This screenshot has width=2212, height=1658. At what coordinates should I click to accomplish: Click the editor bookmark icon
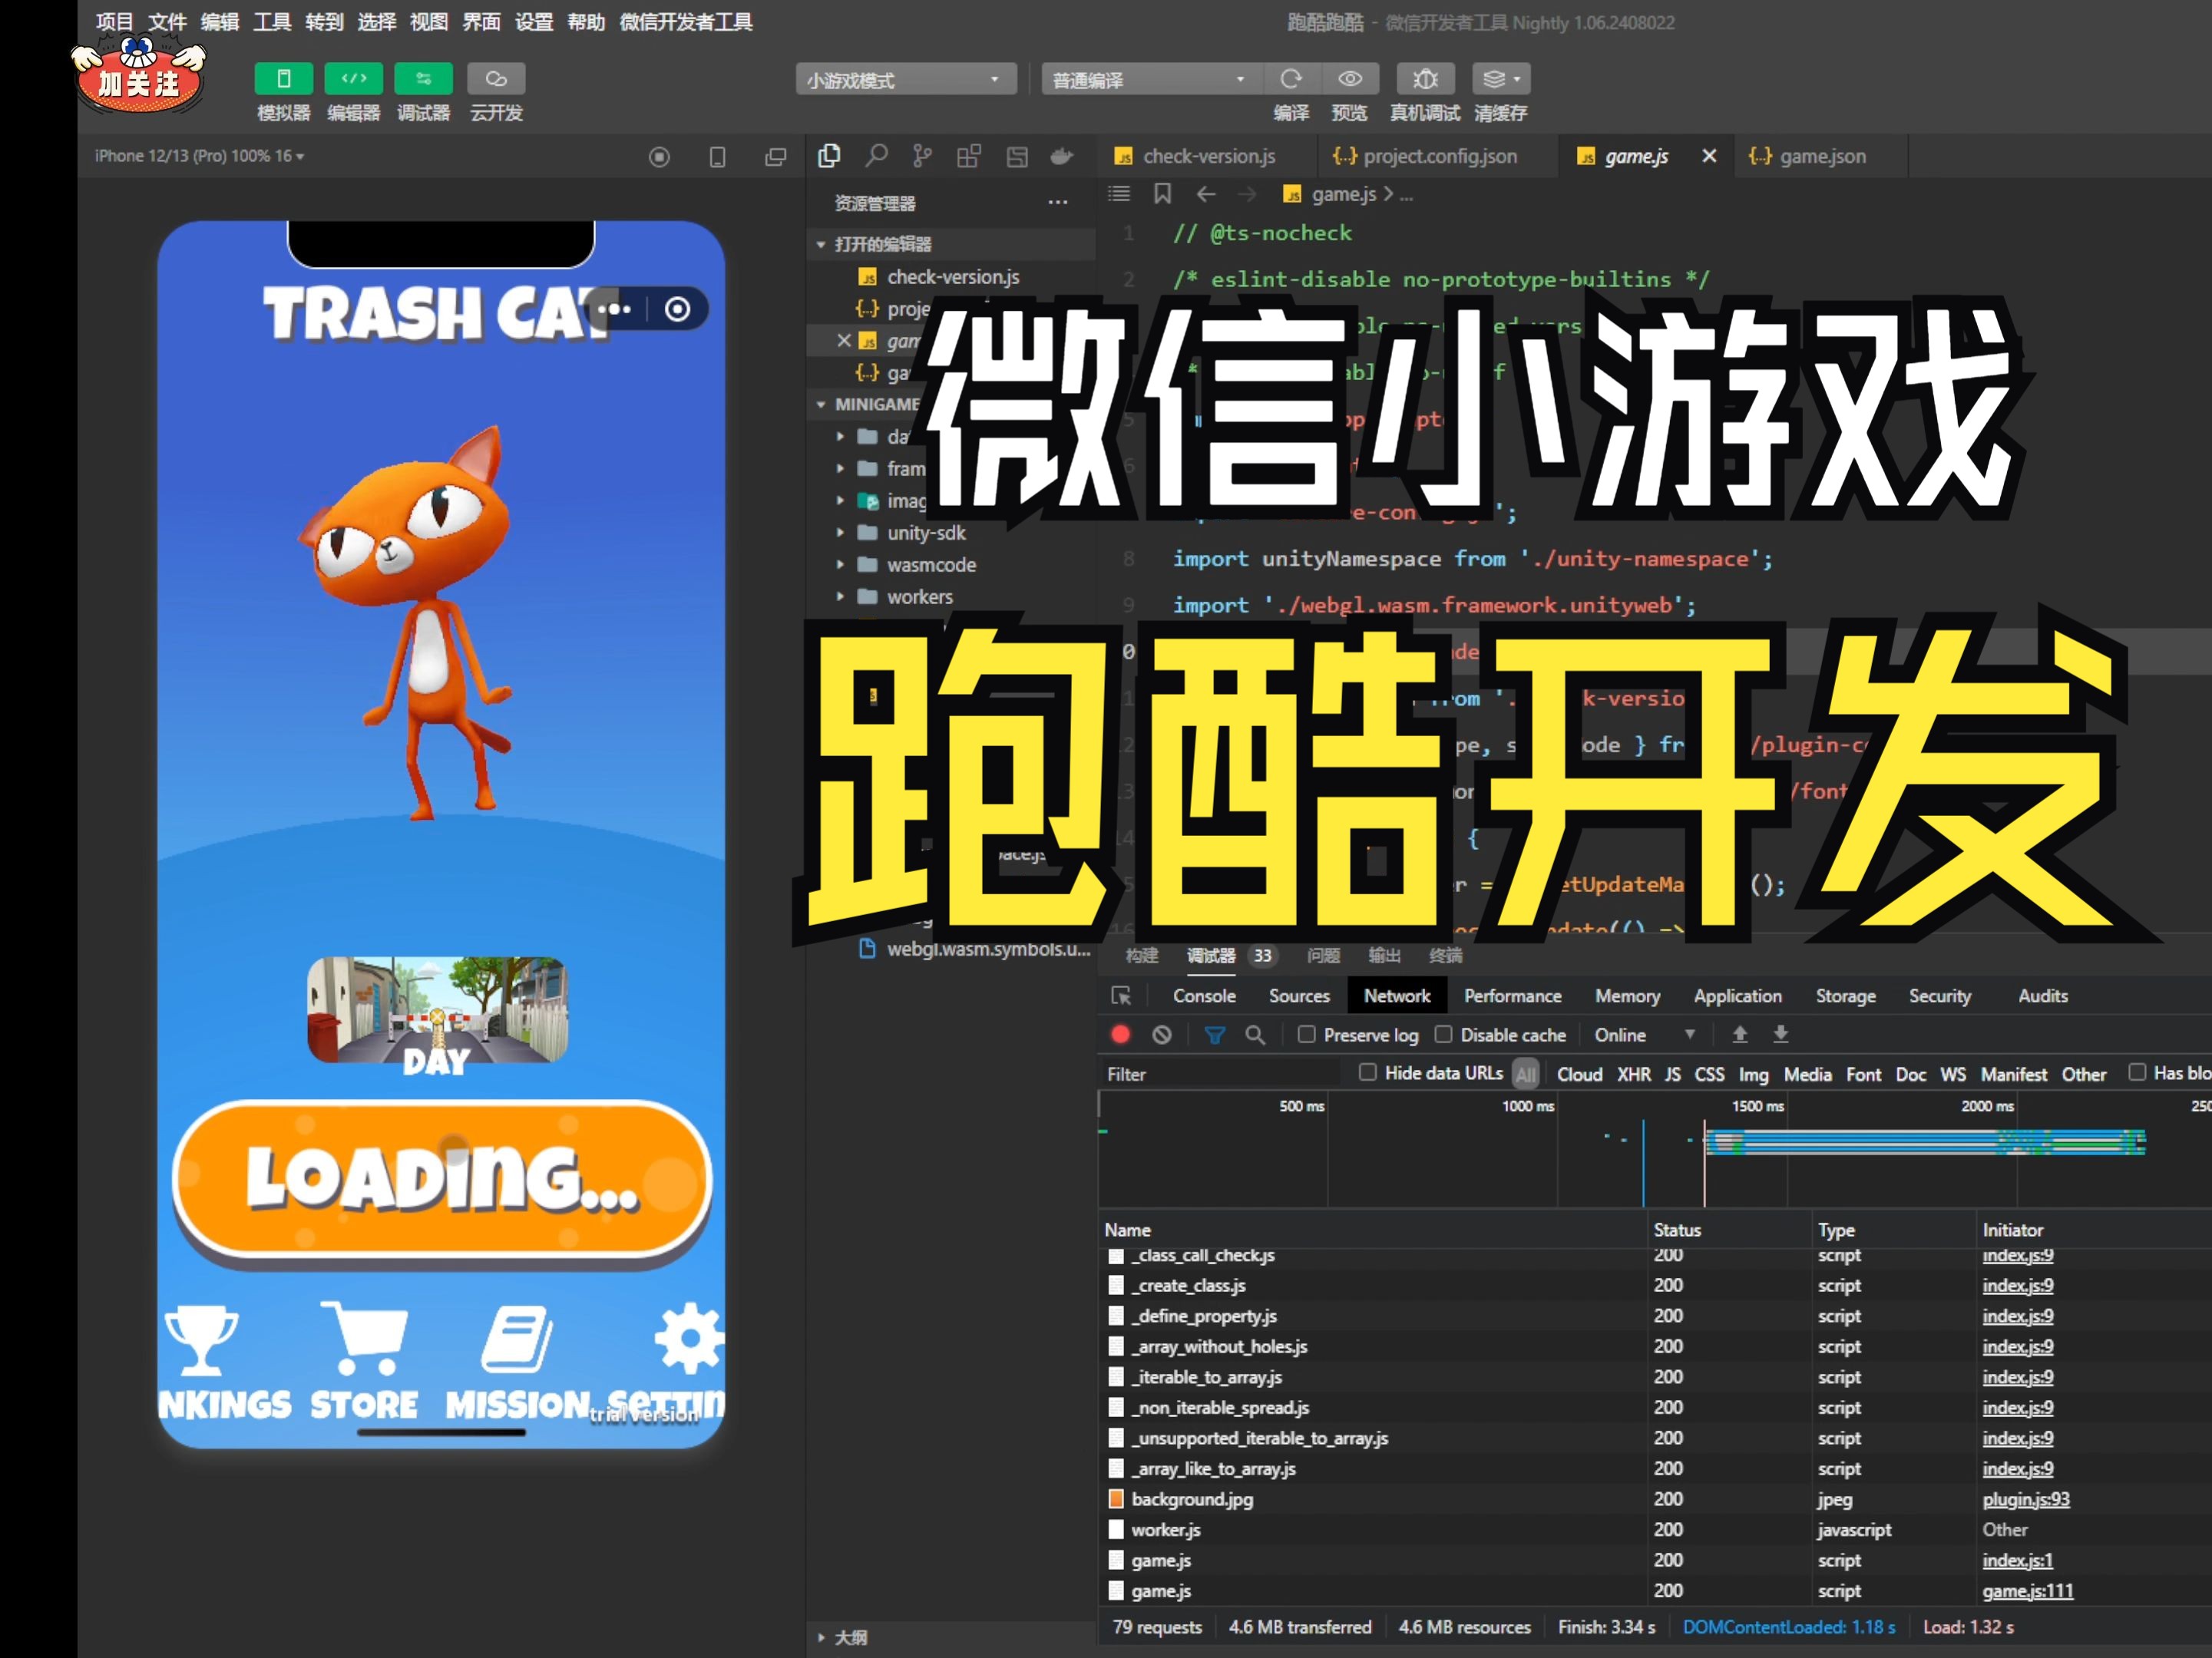[1162, 194]
